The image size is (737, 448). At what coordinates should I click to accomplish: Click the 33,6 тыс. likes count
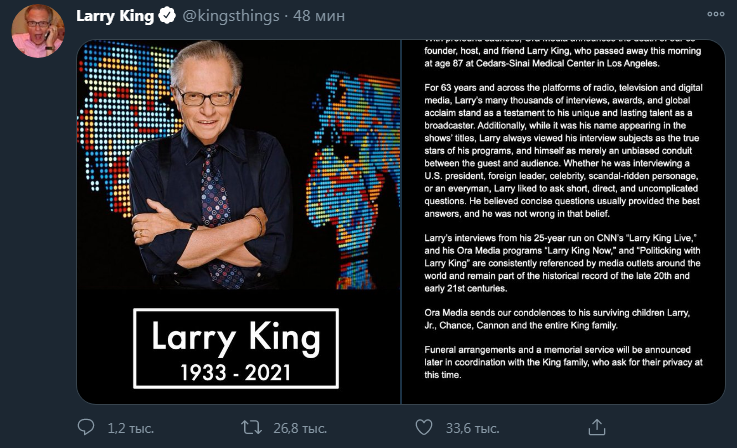[472, 428]
